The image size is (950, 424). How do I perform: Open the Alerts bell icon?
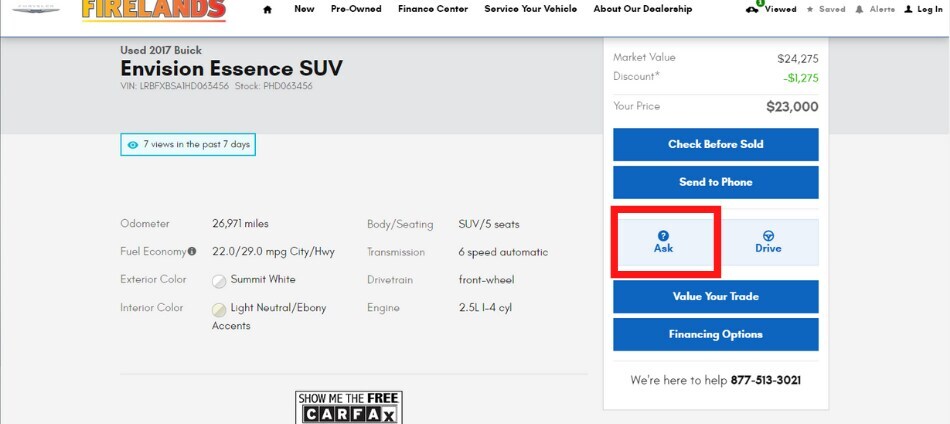tap(859, 10)
